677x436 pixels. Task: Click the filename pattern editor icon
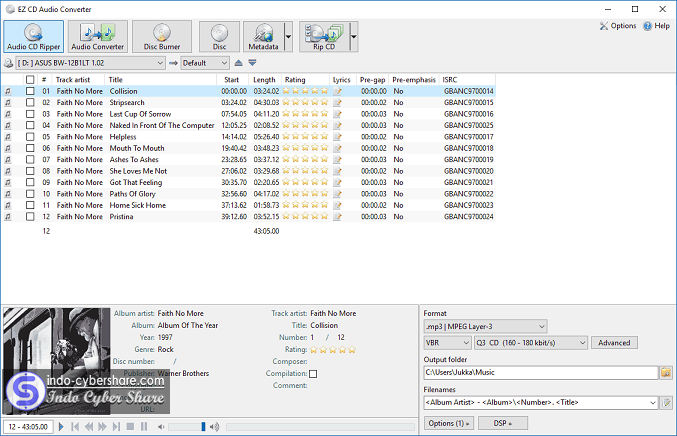tap(666, 403)
